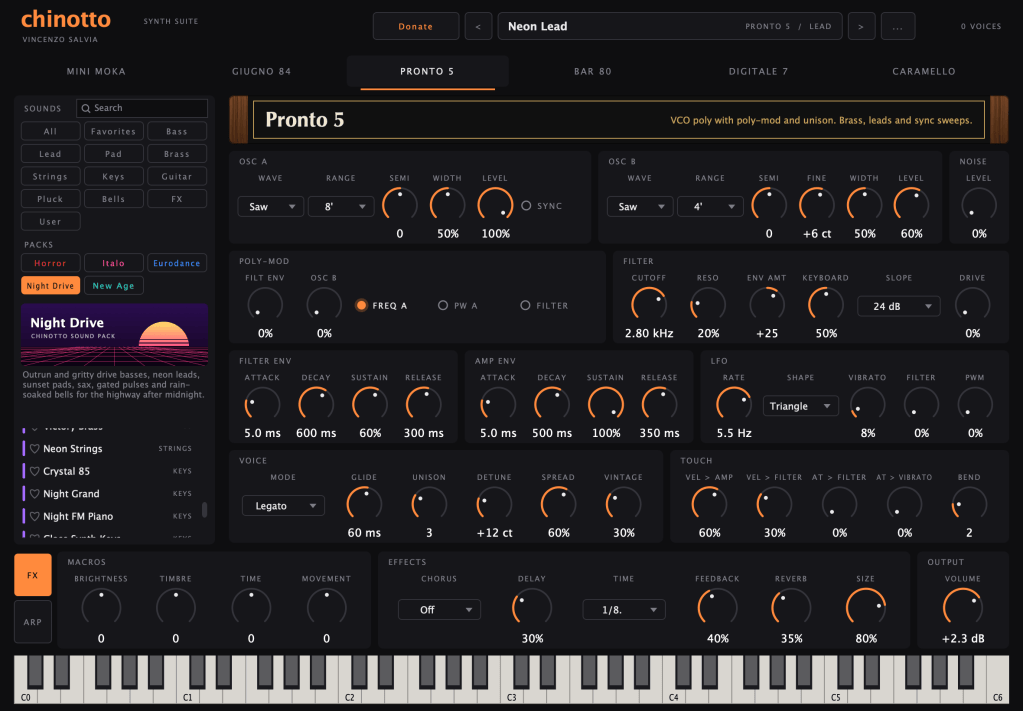Image resolution: width=1023 pixels, height=711 pixels.
Task: Click the output Volume knob
Action: pos(962,607)
